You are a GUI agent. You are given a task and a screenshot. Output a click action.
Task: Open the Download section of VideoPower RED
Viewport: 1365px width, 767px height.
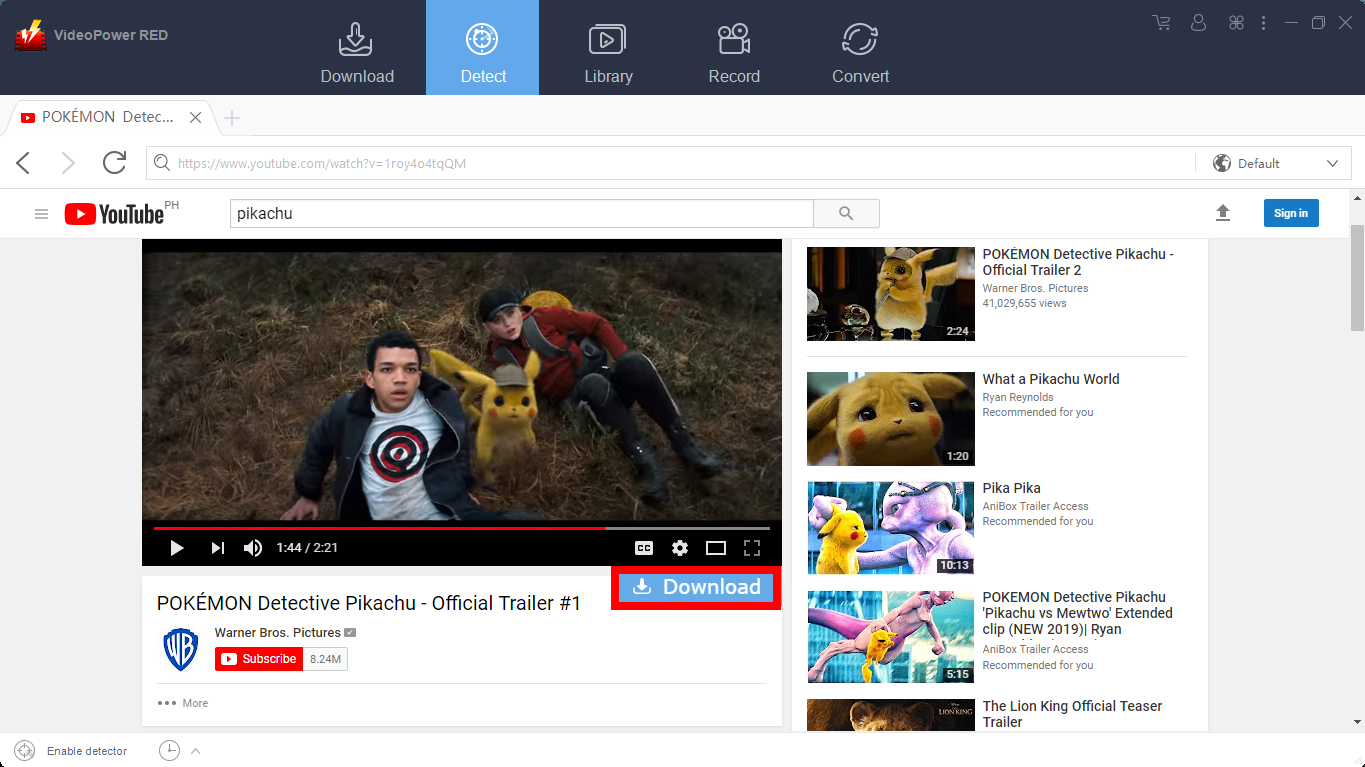[x=356, y=47]
